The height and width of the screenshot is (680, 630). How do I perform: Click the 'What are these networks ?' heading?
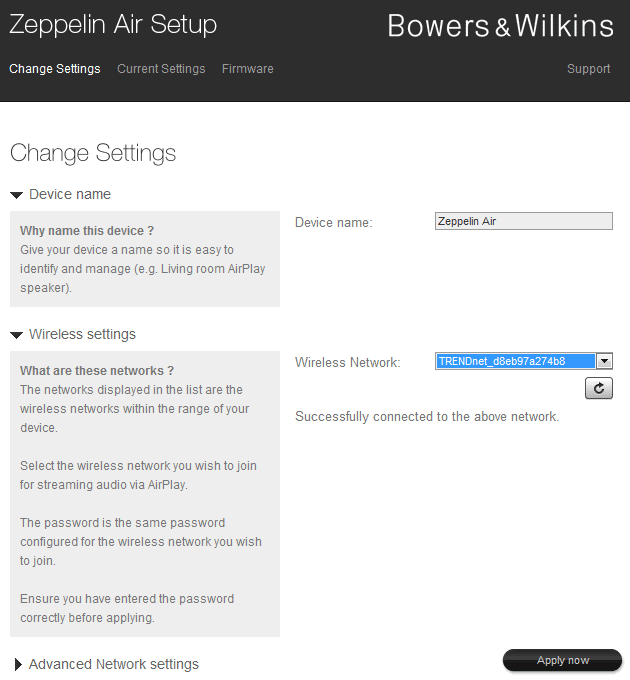click(x=97, y=371)
